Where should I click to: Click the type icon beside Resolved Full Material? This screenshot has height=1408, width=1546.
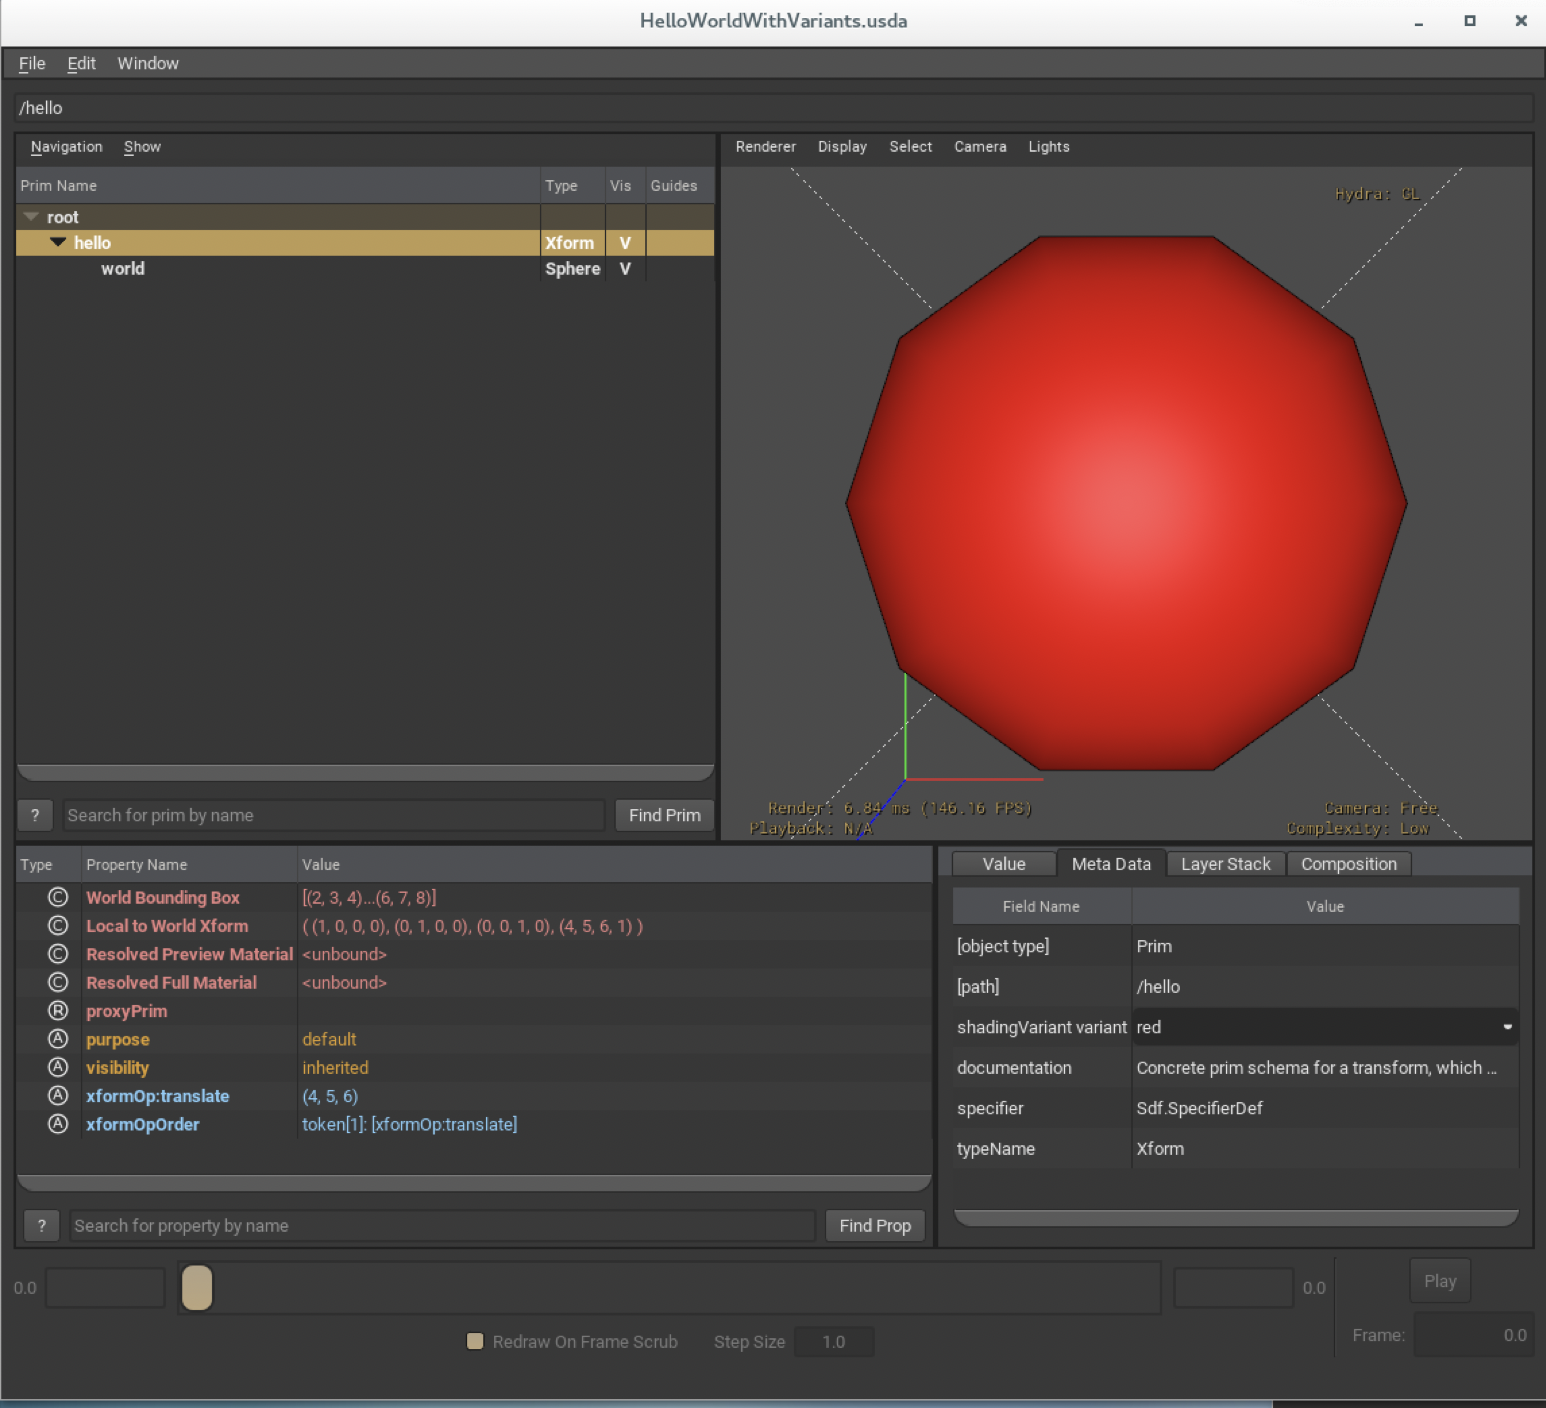58,982
